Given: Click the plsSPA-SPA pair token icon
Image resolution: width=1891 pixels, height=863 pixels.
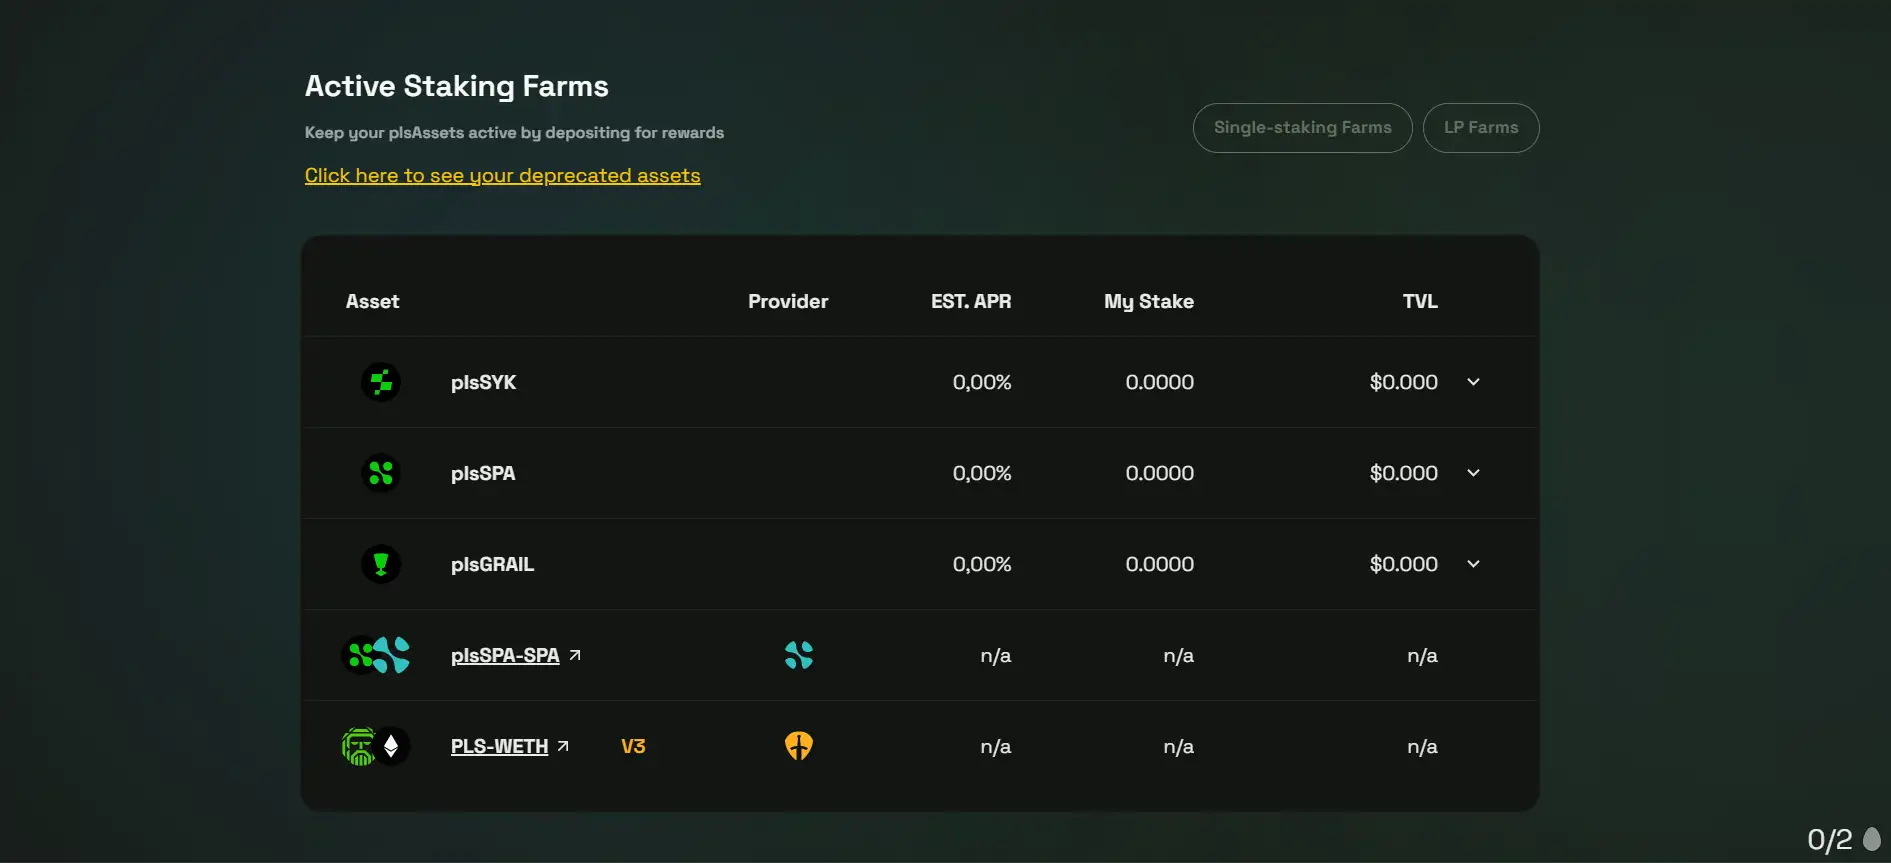Looking at the screenshot, I should pos(376,655).
